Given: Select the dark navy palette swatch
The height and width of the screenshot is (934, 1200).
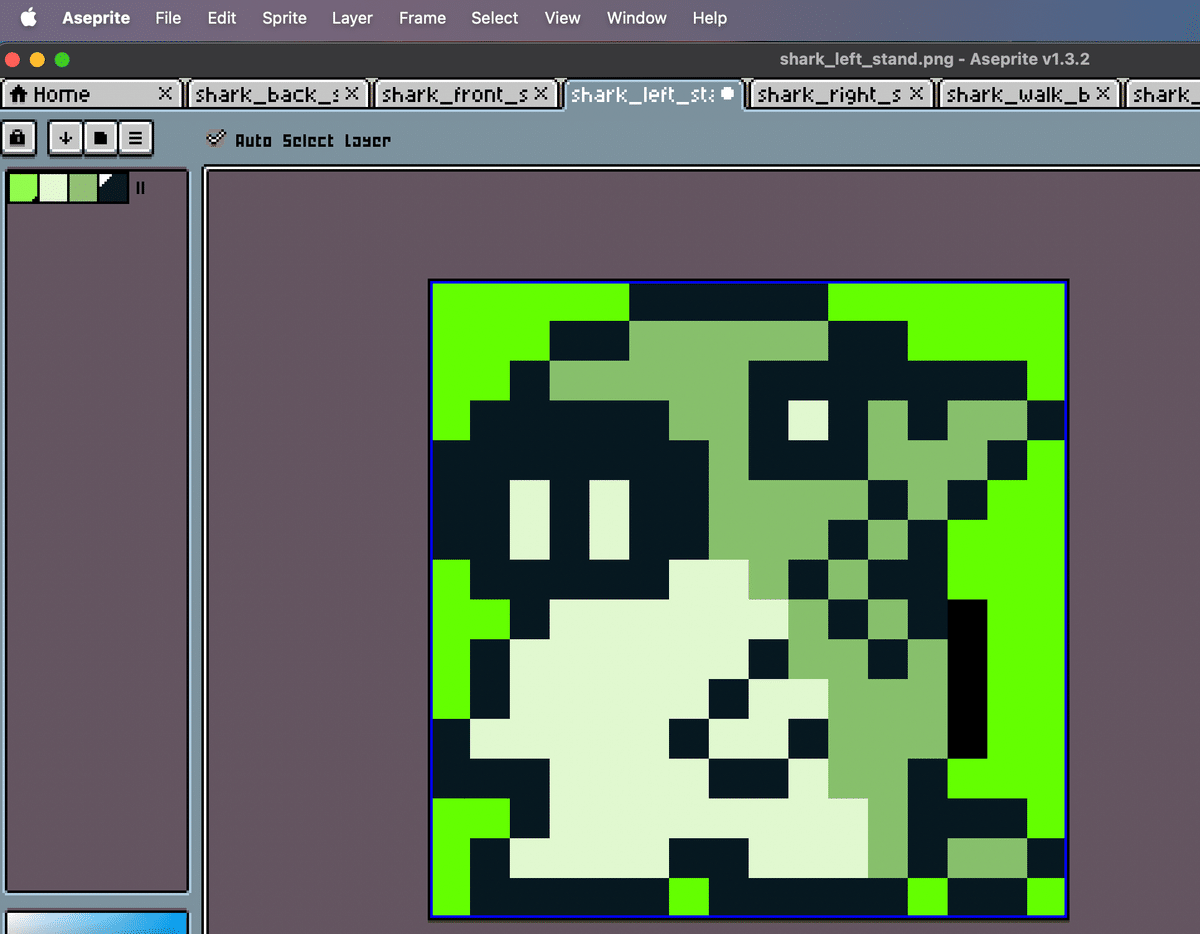Looking at the screenshot, I should pos(113,187).
